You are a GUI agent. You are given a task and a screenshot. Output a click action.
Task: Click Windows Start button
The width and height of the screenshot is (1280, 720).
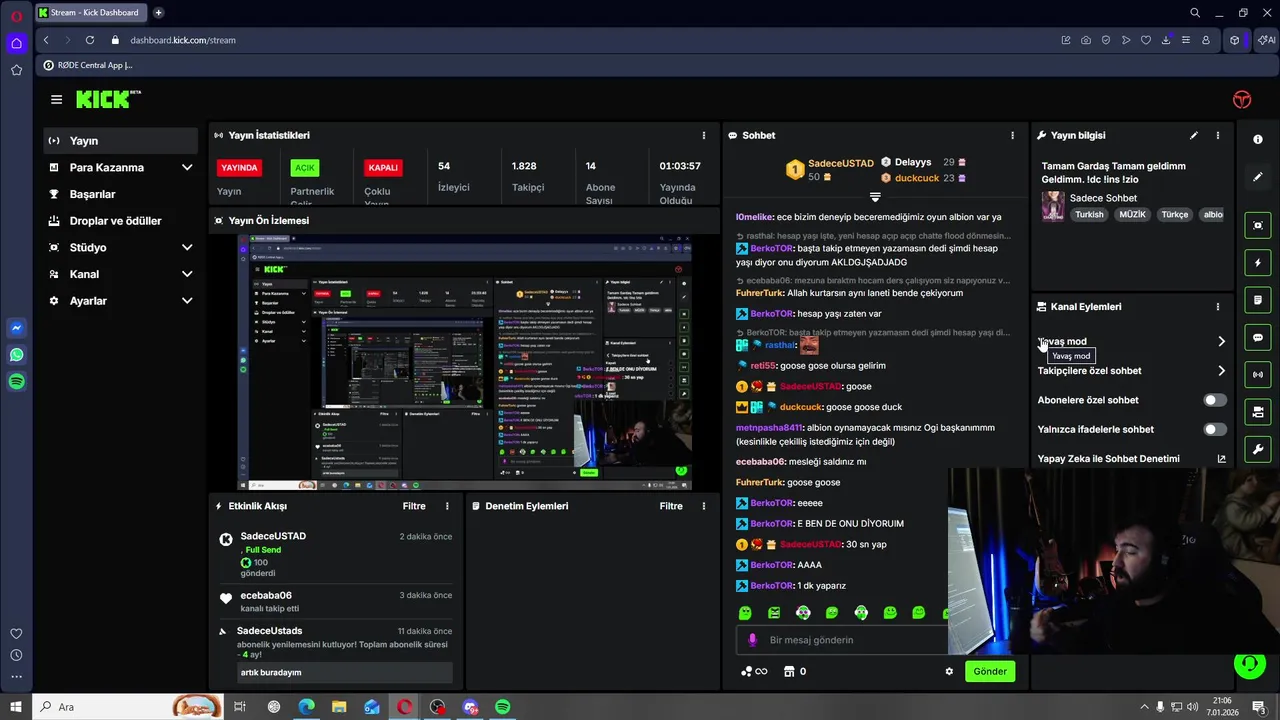click(x=16, y=707)
